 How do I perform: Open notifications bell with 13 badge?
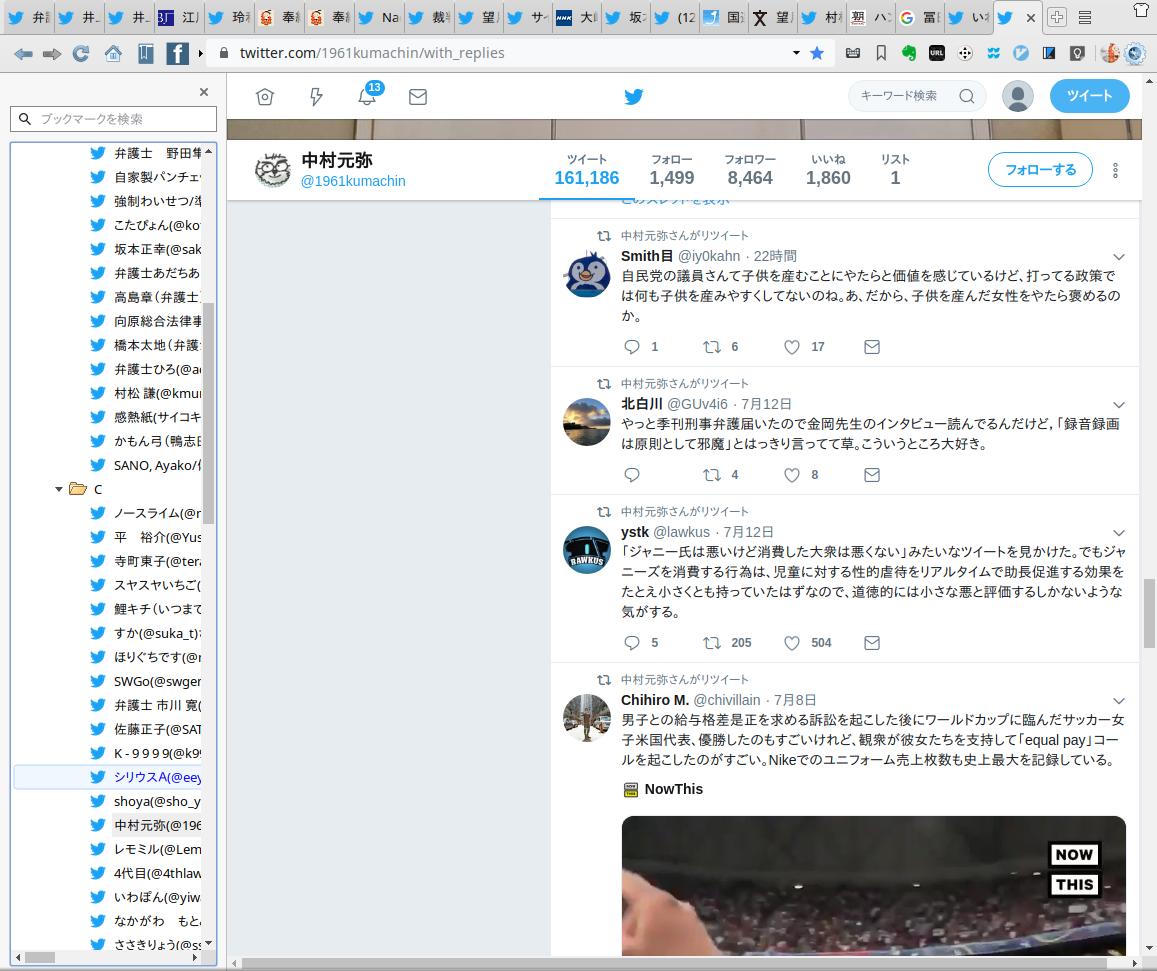(x=367, y=95)
